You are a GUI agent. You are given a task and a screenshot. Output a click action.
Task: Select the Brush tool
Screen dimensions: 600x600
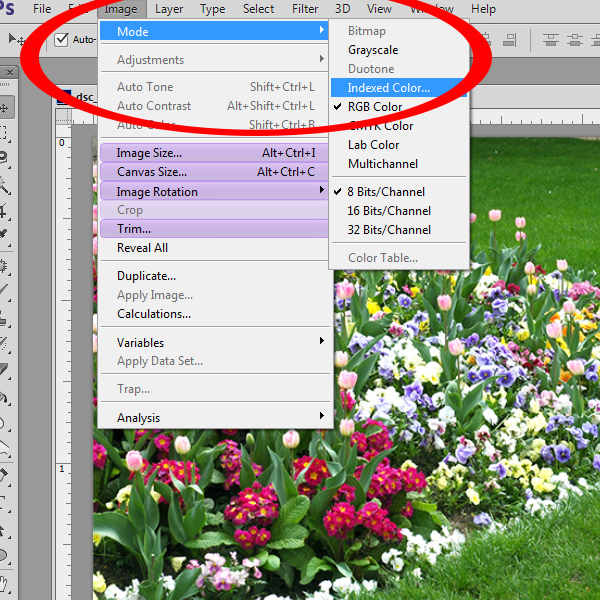(x=4, y=290)
